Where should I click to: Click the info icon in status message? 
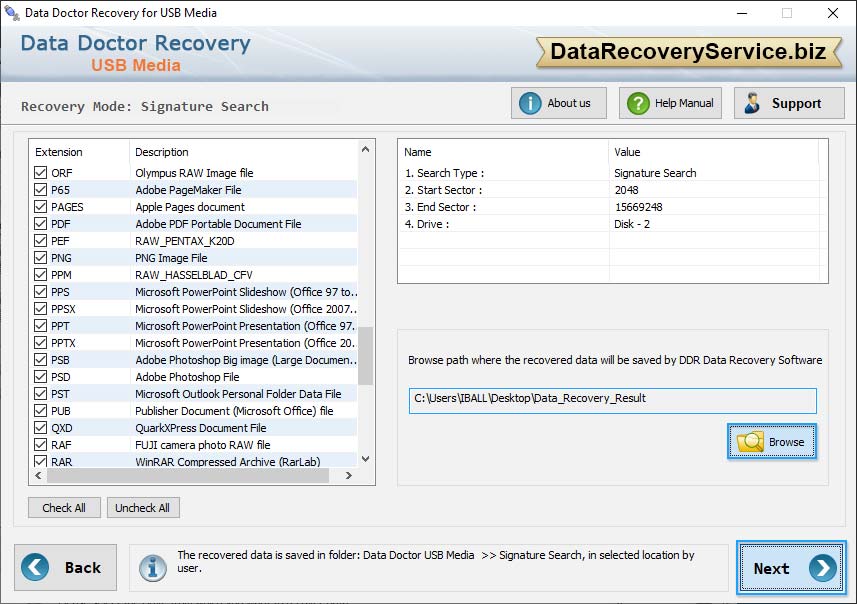[x=152, y=568]
